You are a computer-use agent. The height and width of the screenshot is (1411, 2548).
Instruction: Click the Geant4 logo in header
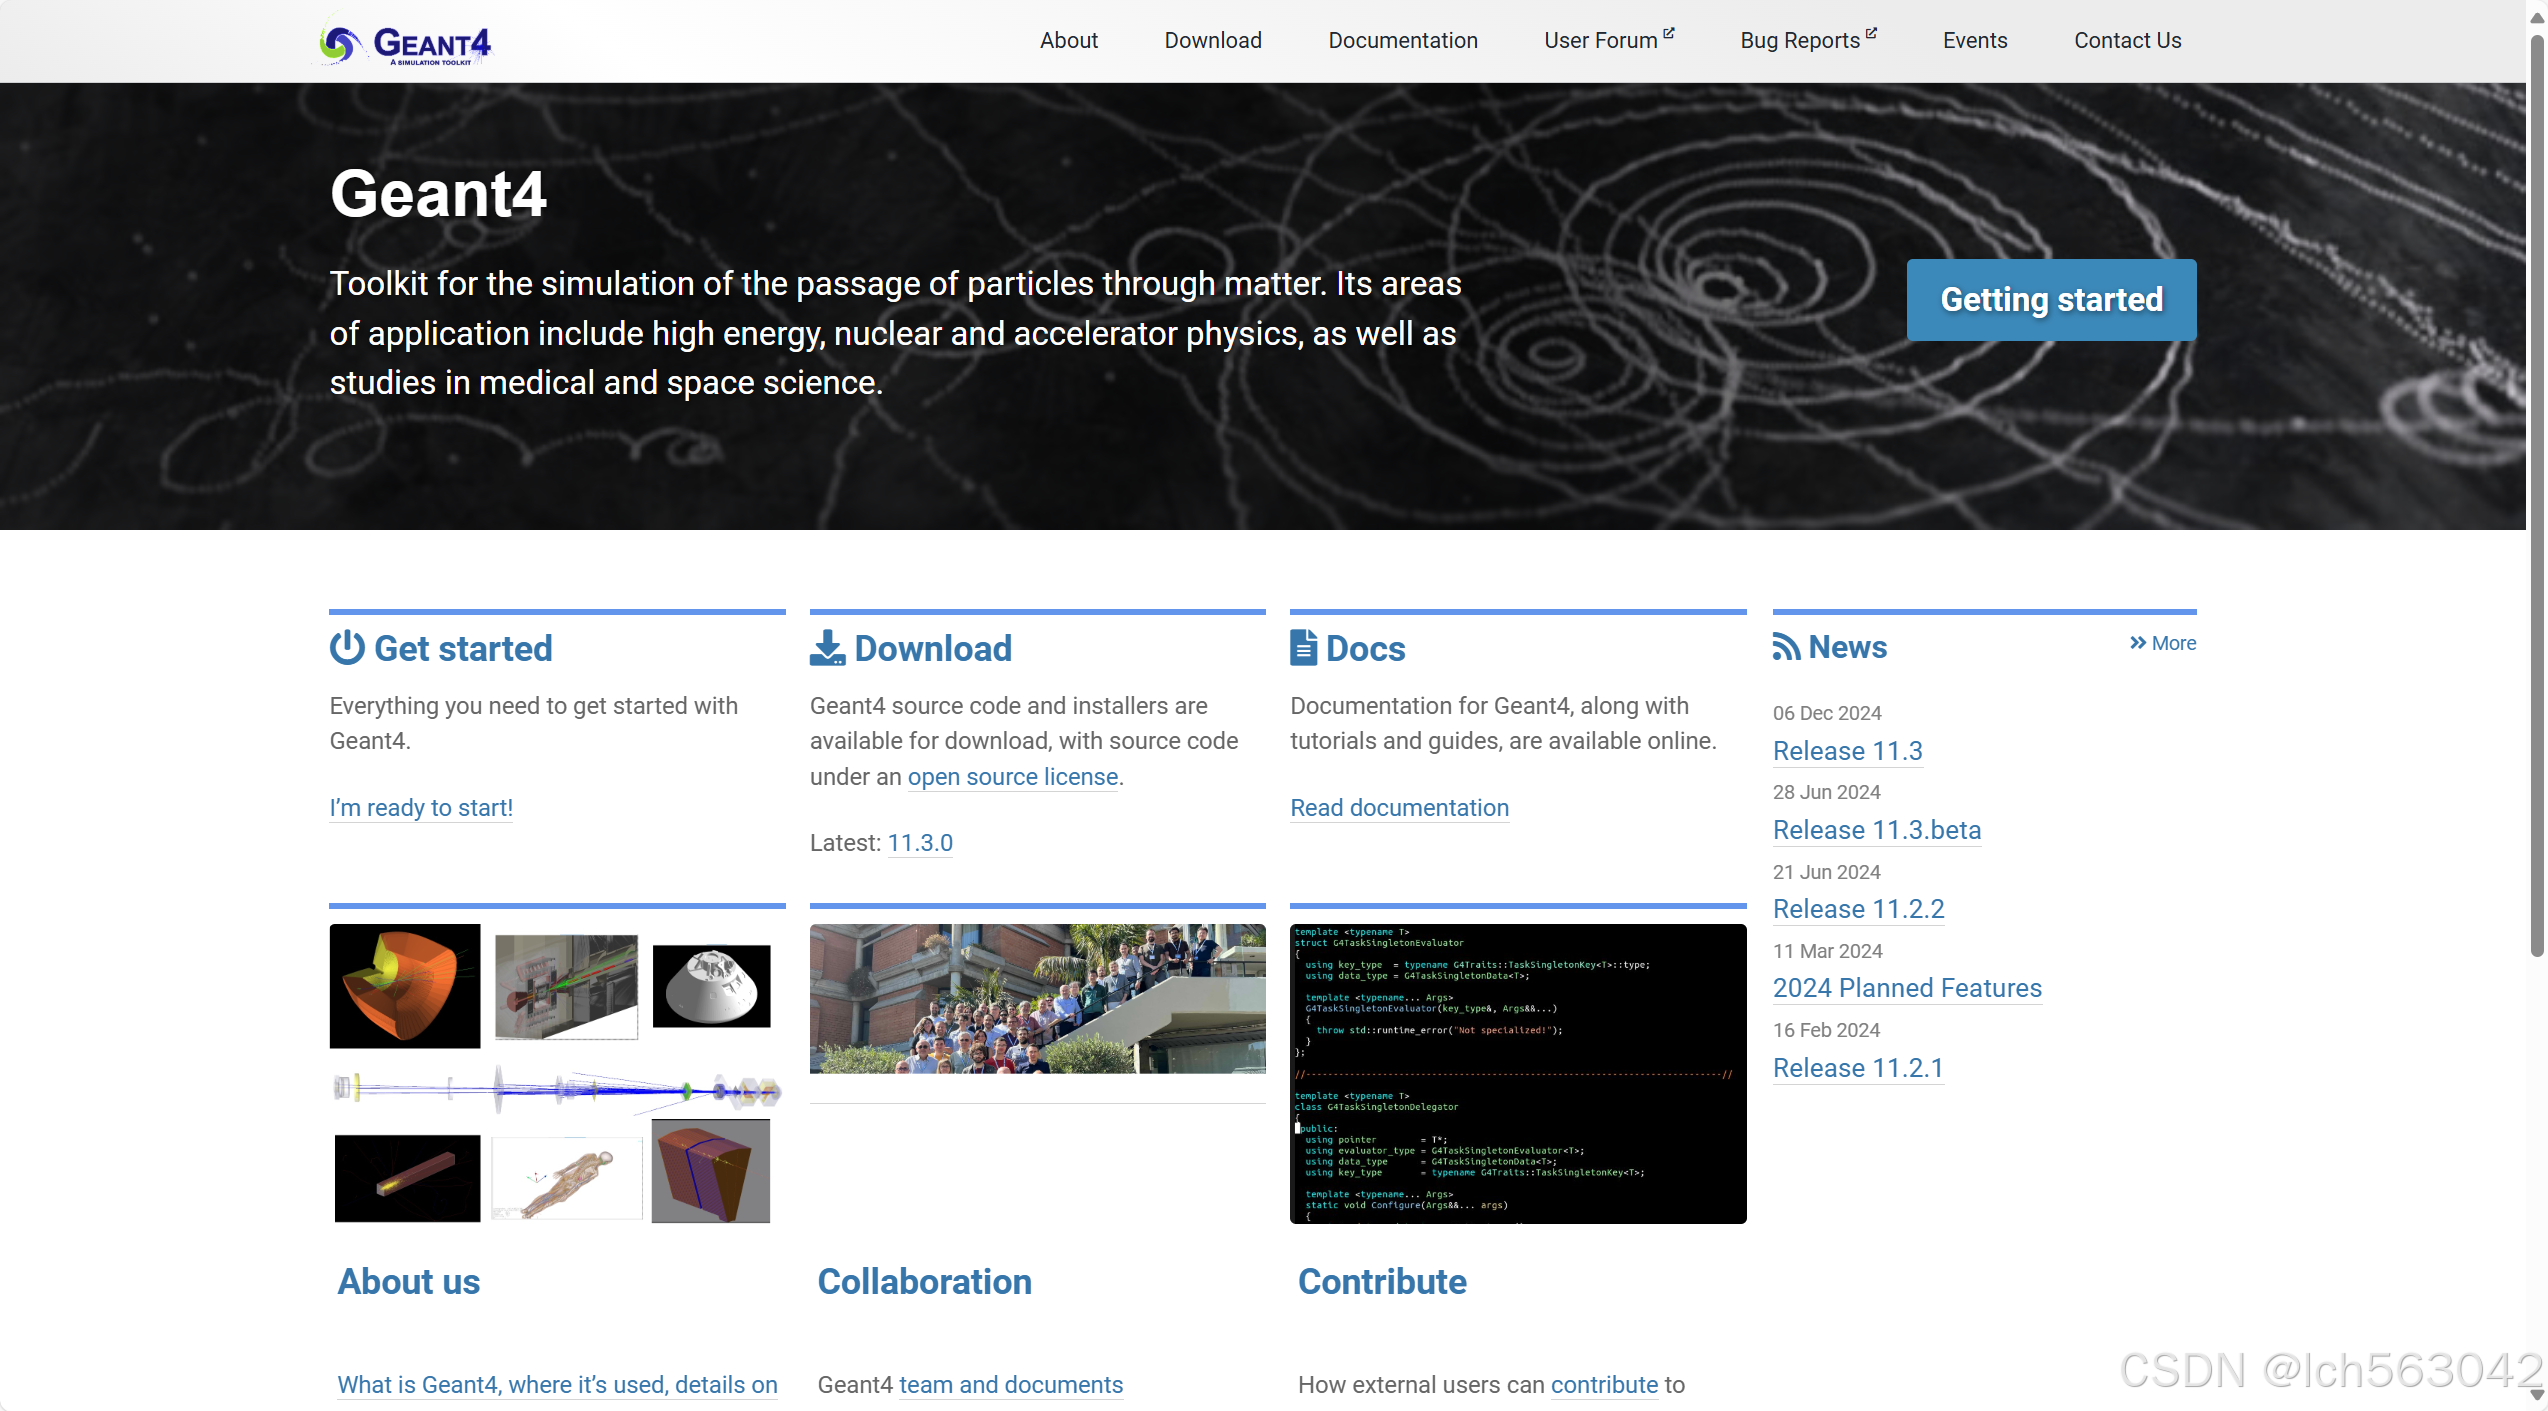404,42
